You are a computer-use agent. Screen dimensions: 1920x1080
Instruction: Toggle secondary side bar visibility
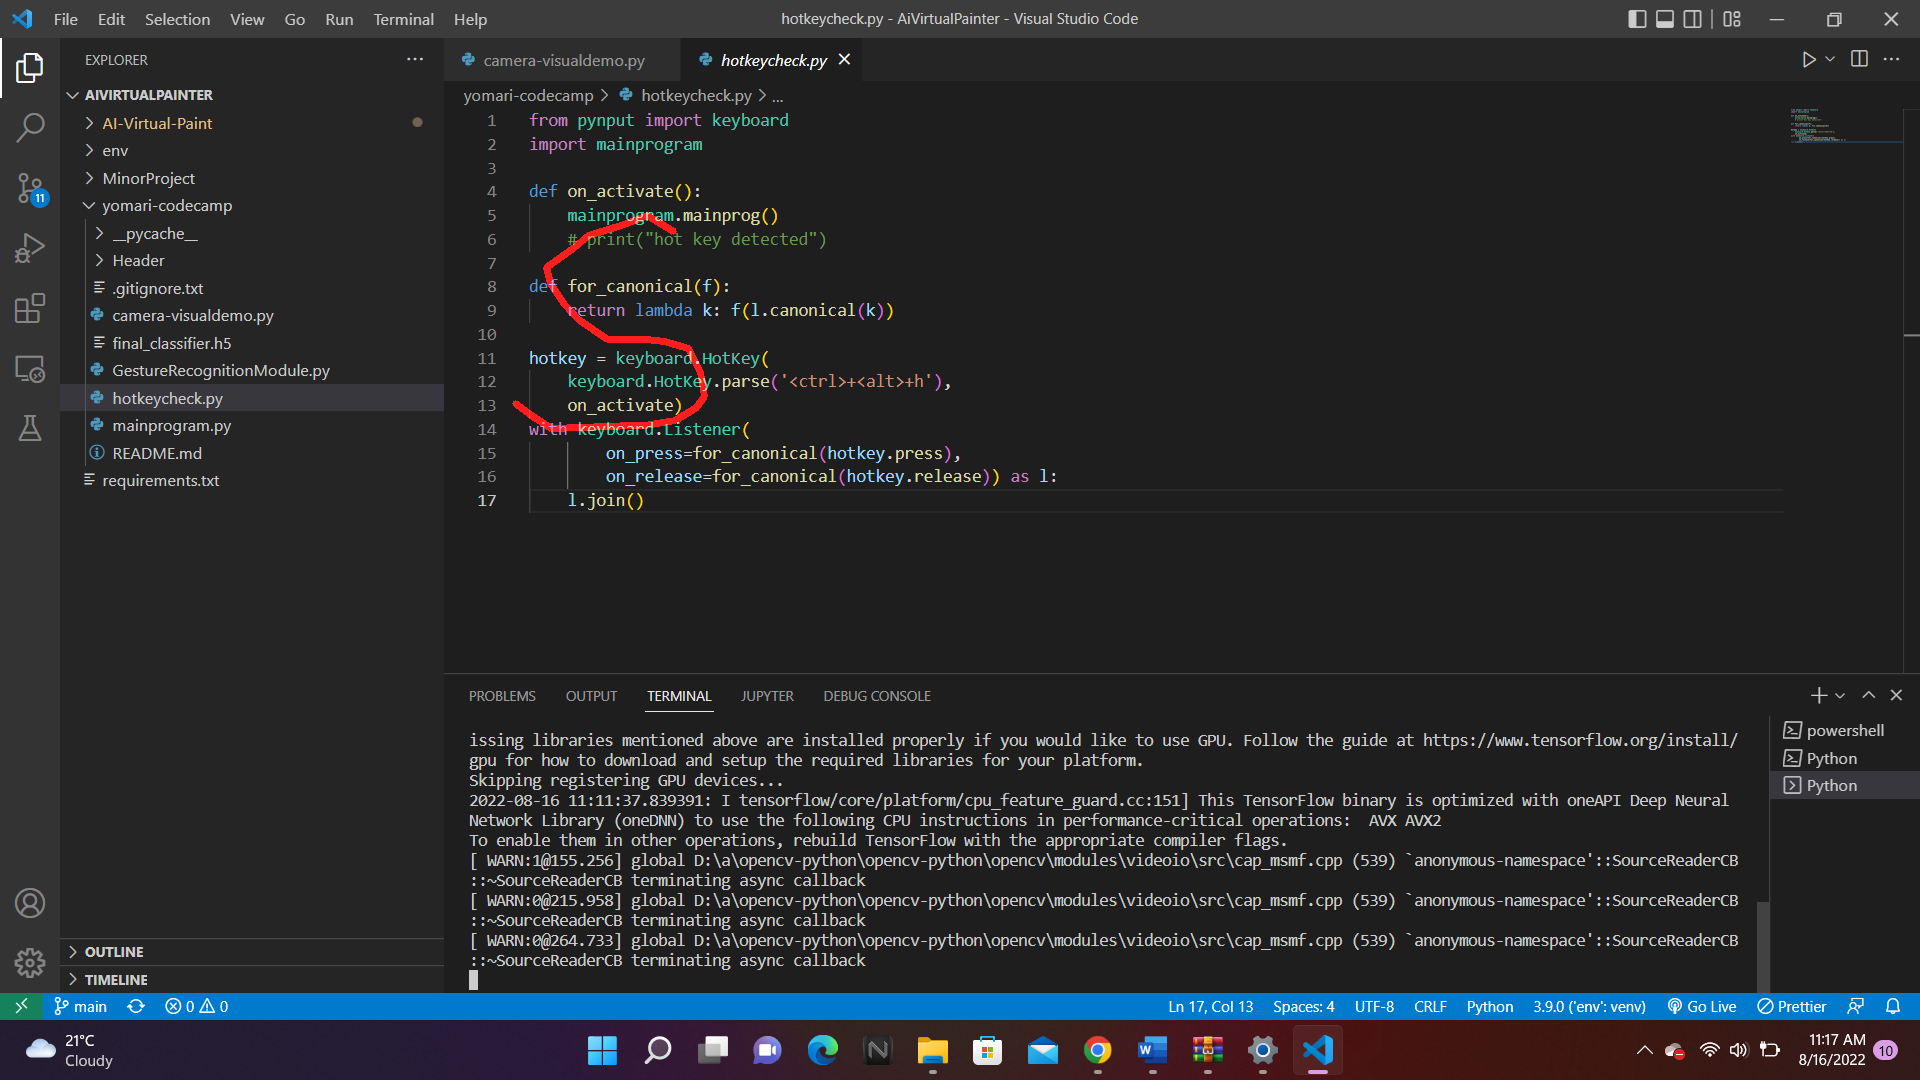(x=1693, y=19)
